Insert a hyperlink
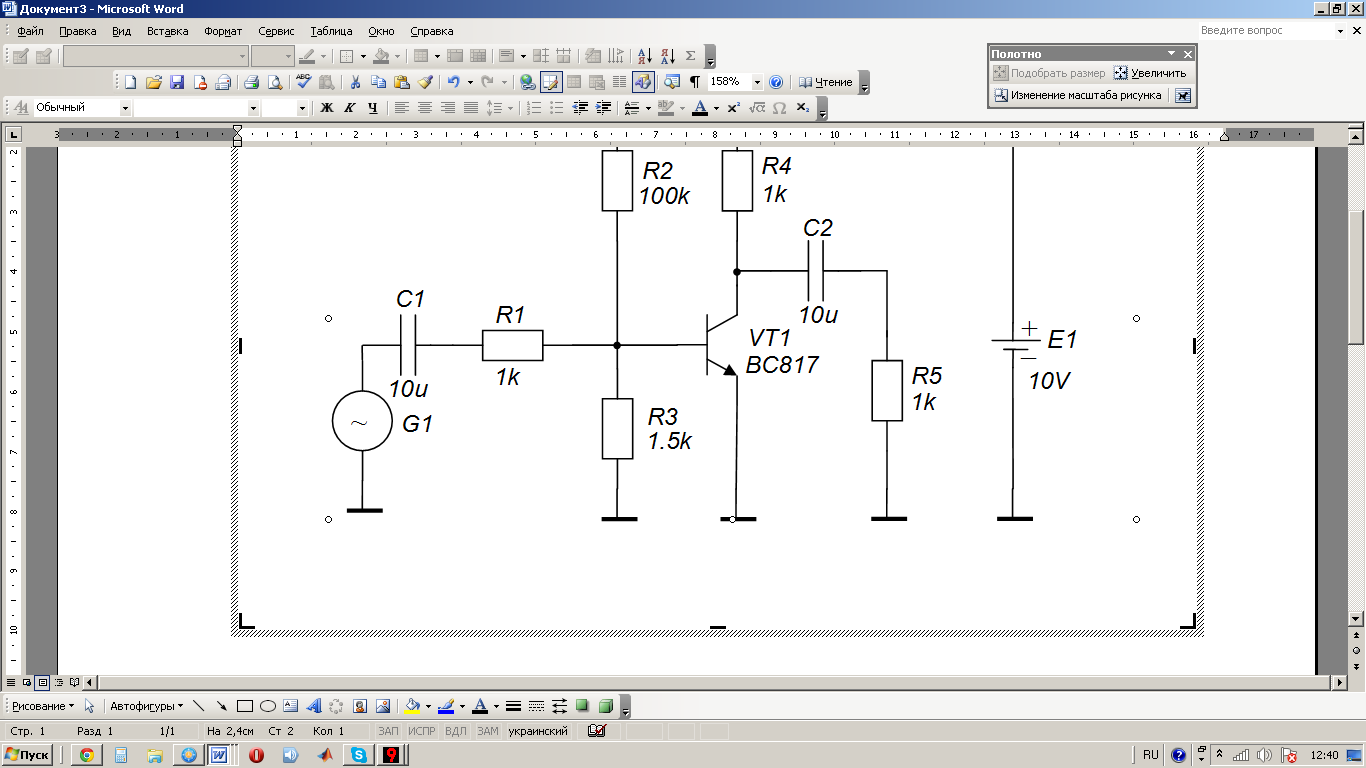Image resolution: width=1366 pixels, height=768 pixels. pos(527,82)
